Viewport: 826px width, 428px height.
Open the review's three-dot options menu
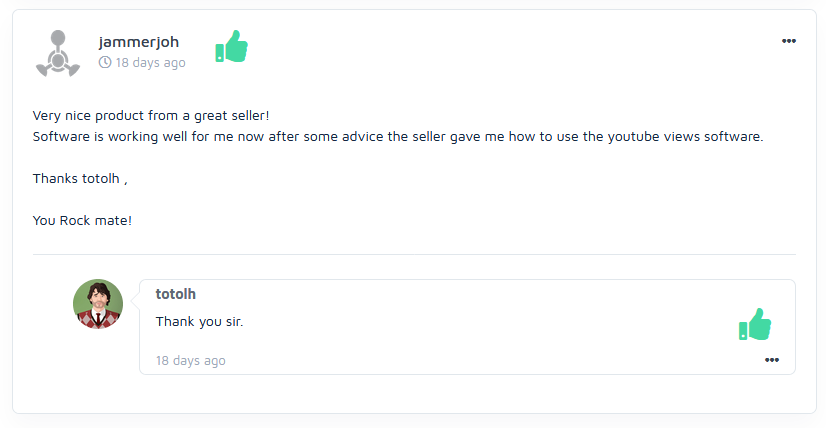789,41
